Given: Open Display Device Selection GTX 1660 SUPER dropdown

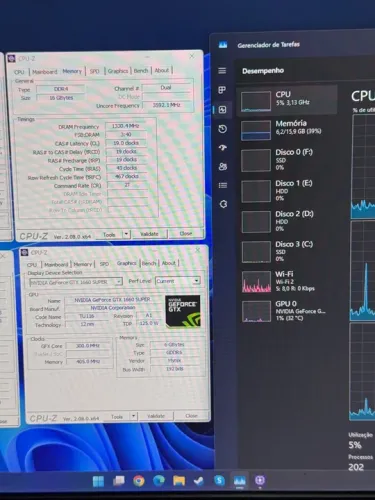Looking at the screenshot, I should tap(76, 282).
